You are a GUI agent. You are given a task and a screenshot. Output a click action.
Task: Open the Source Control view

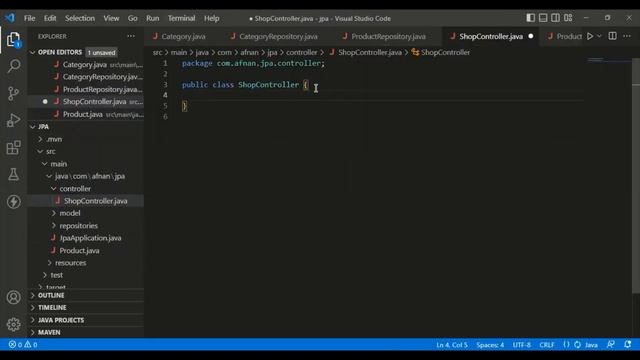pos(13,93)
